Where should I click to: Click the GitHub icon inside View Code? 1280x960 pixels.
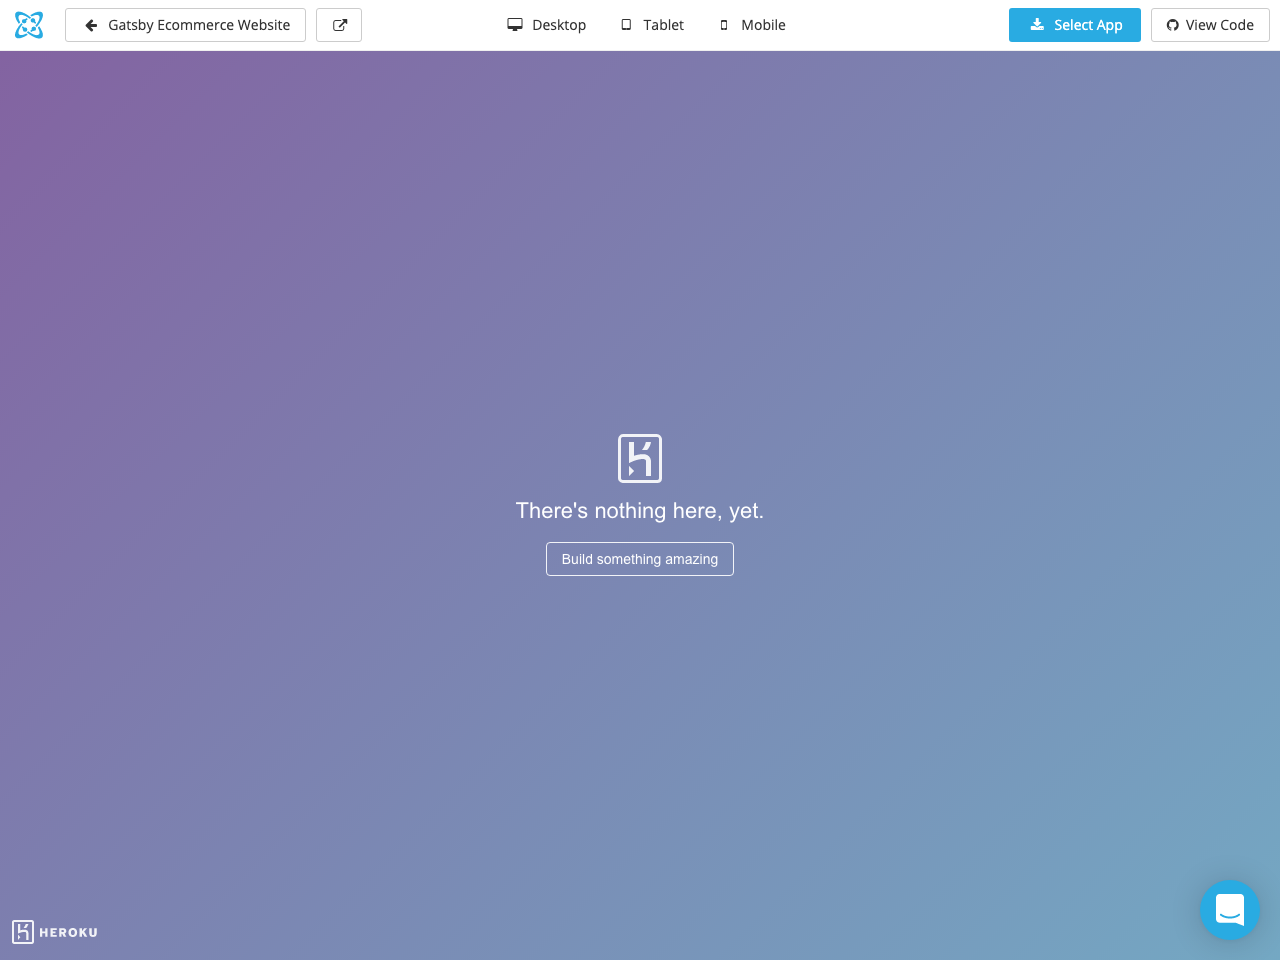(1171, 24)
